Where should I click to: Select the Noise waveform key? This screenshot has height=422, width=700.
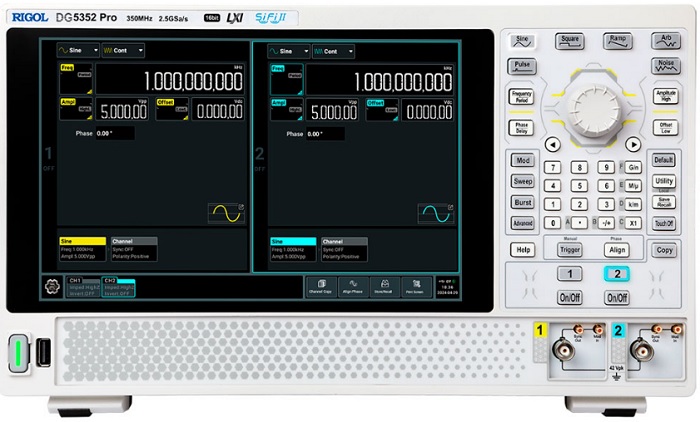tap(666, 66)
